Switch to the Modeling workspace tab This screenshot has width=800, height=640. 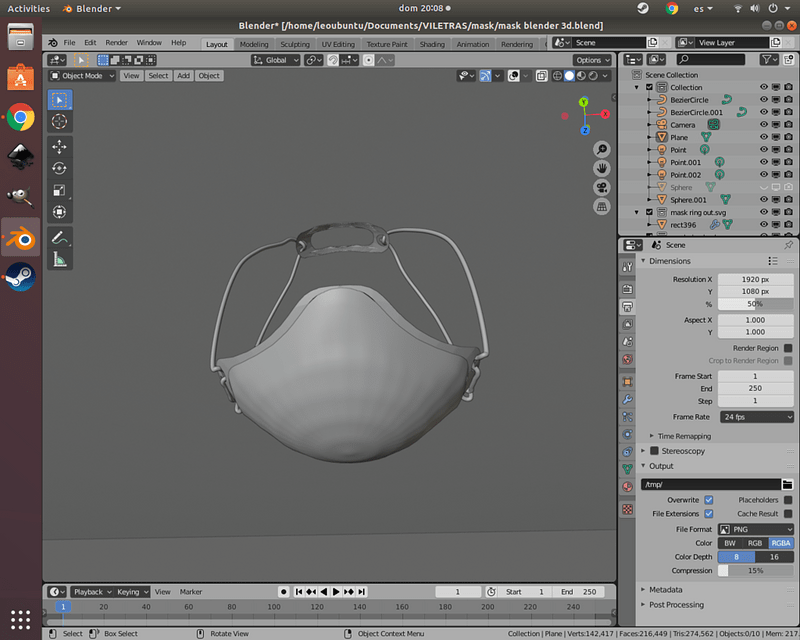pyautogui.click(x=254, y=44)
